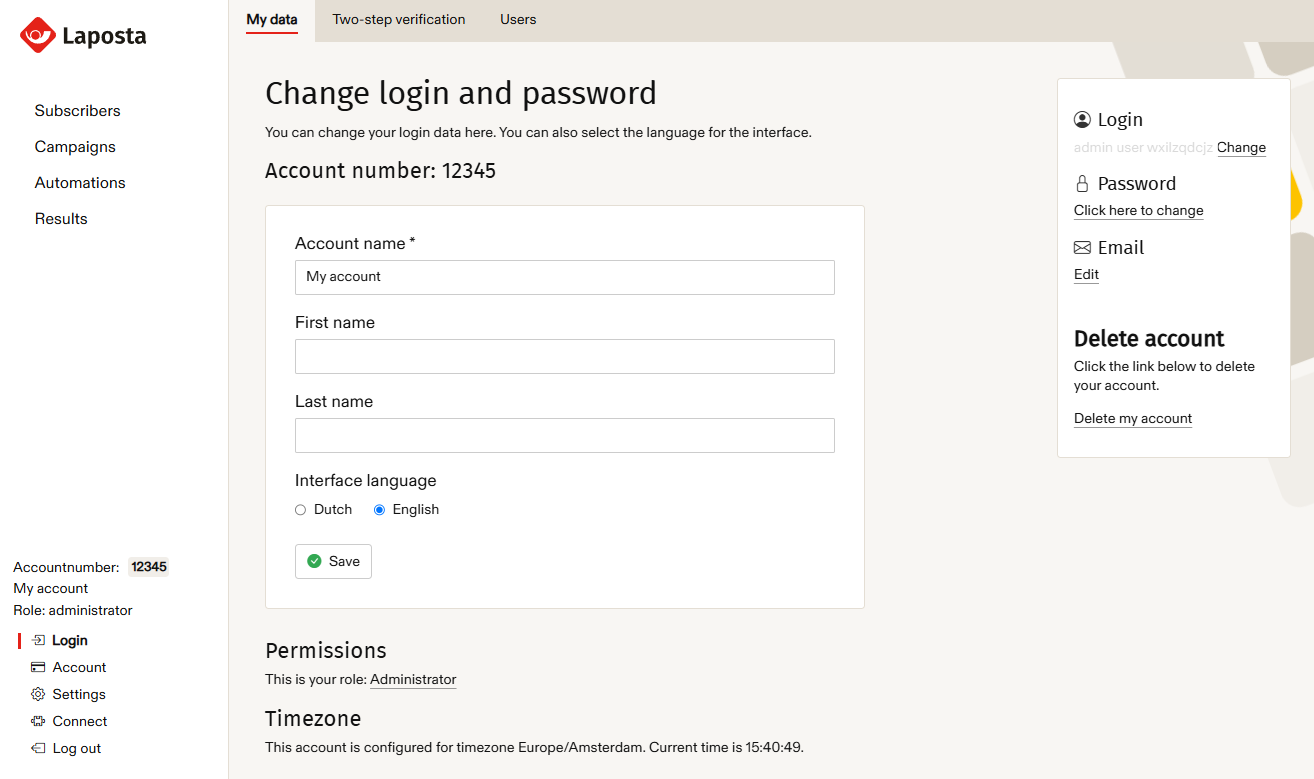Click the Account name text field
Viewport: 1314px width, 779px height.
[565, 277]
